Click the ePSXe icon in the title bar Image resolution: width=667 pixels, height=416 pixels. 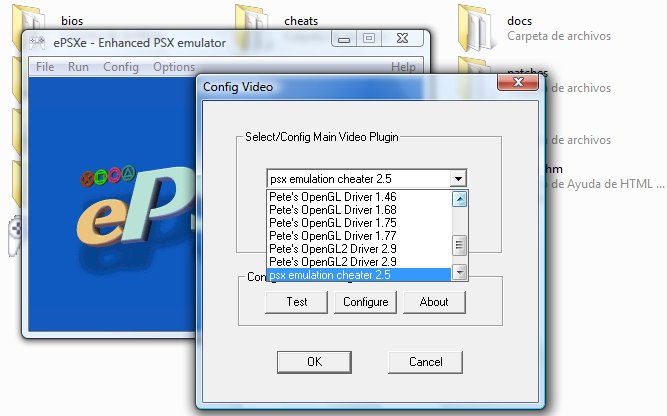(x=37, y=42)
